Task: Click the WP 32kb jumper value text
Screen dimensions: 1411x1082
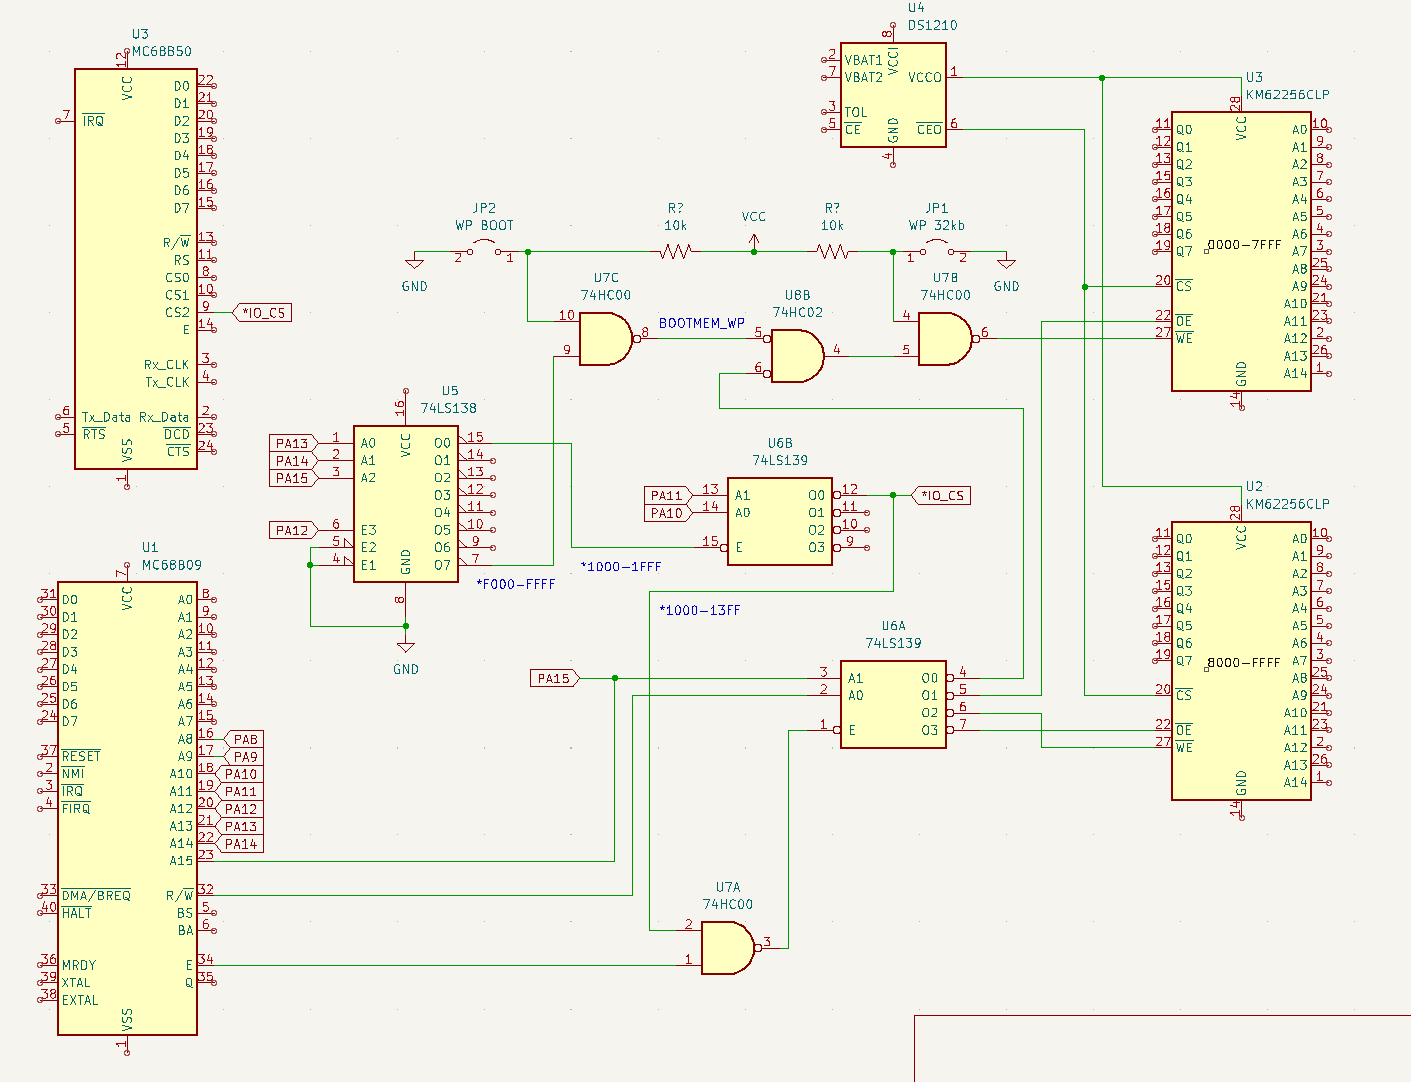Action: (x=937, y=226)
